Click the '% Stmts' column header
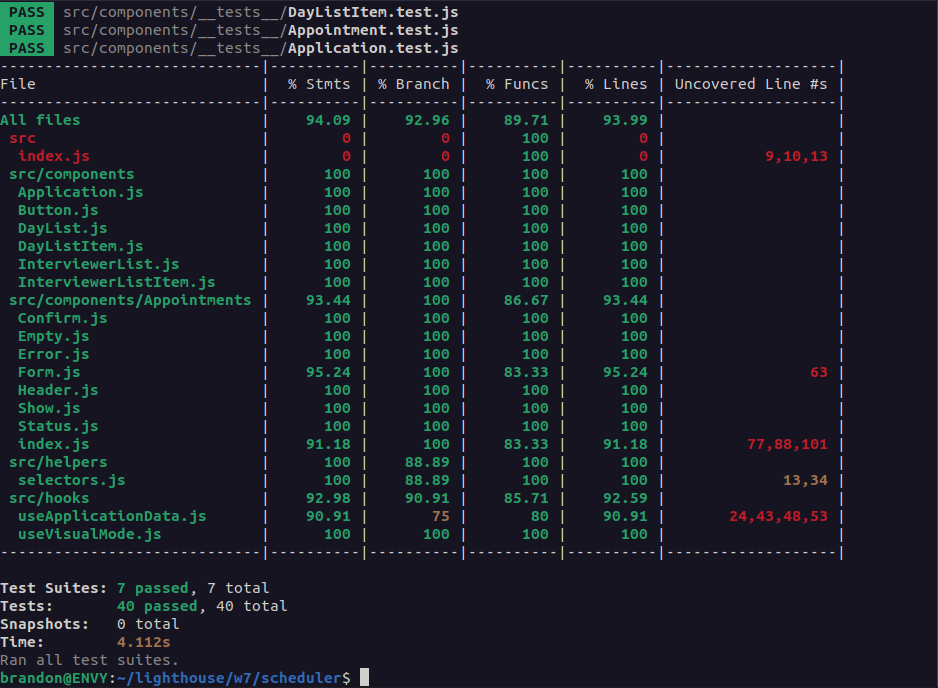The width and height of the screenshot is (938, 688). (x=319, y=84)
